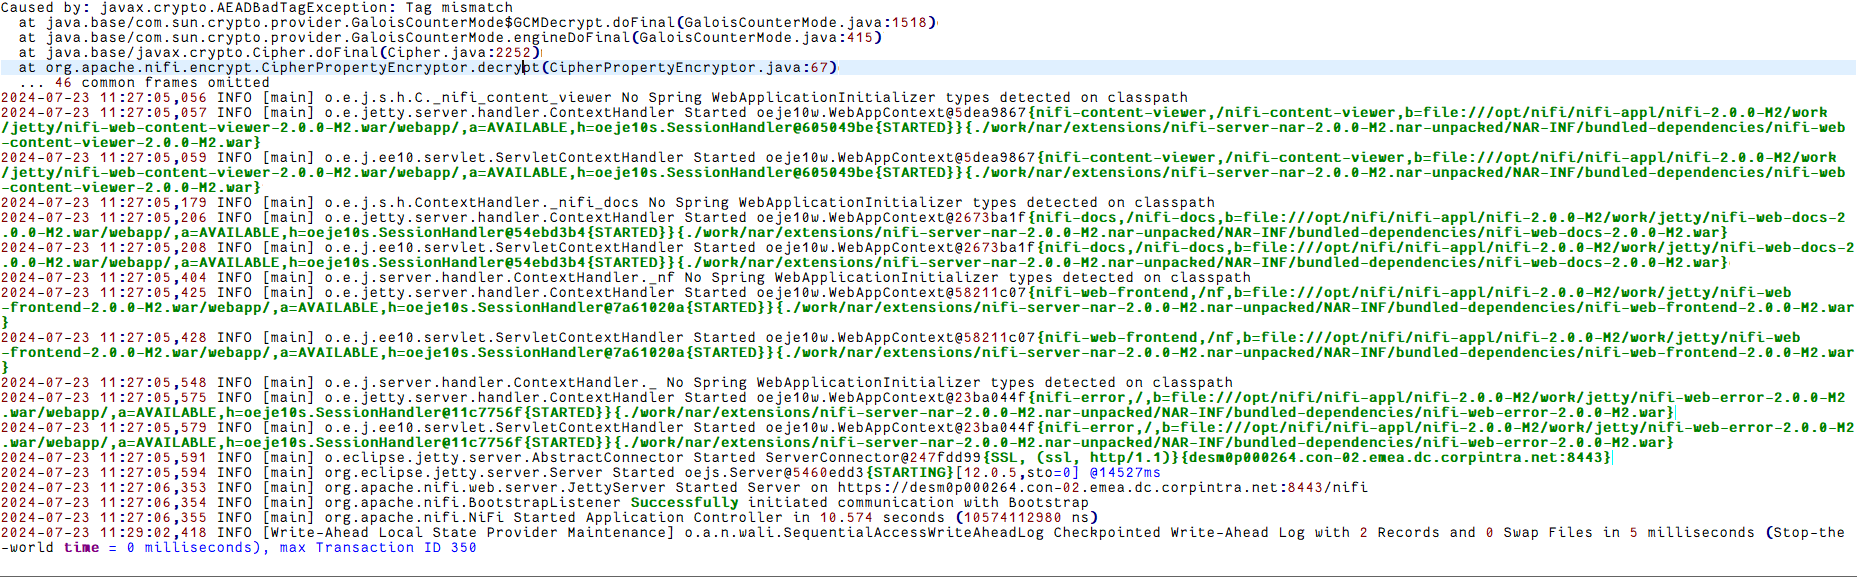1857x577 pixels.
Task: Click the 'Cipher.java:2252' source reference
Action: [x=458, y=52]
